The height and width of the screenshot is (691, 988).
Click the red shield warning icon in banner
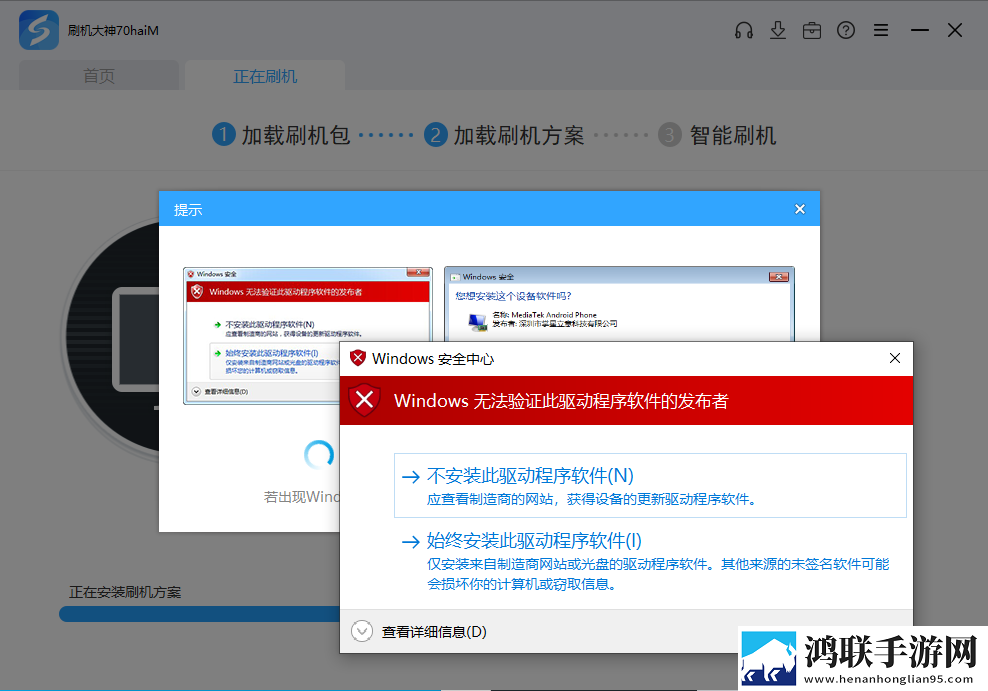pos(364,400)
